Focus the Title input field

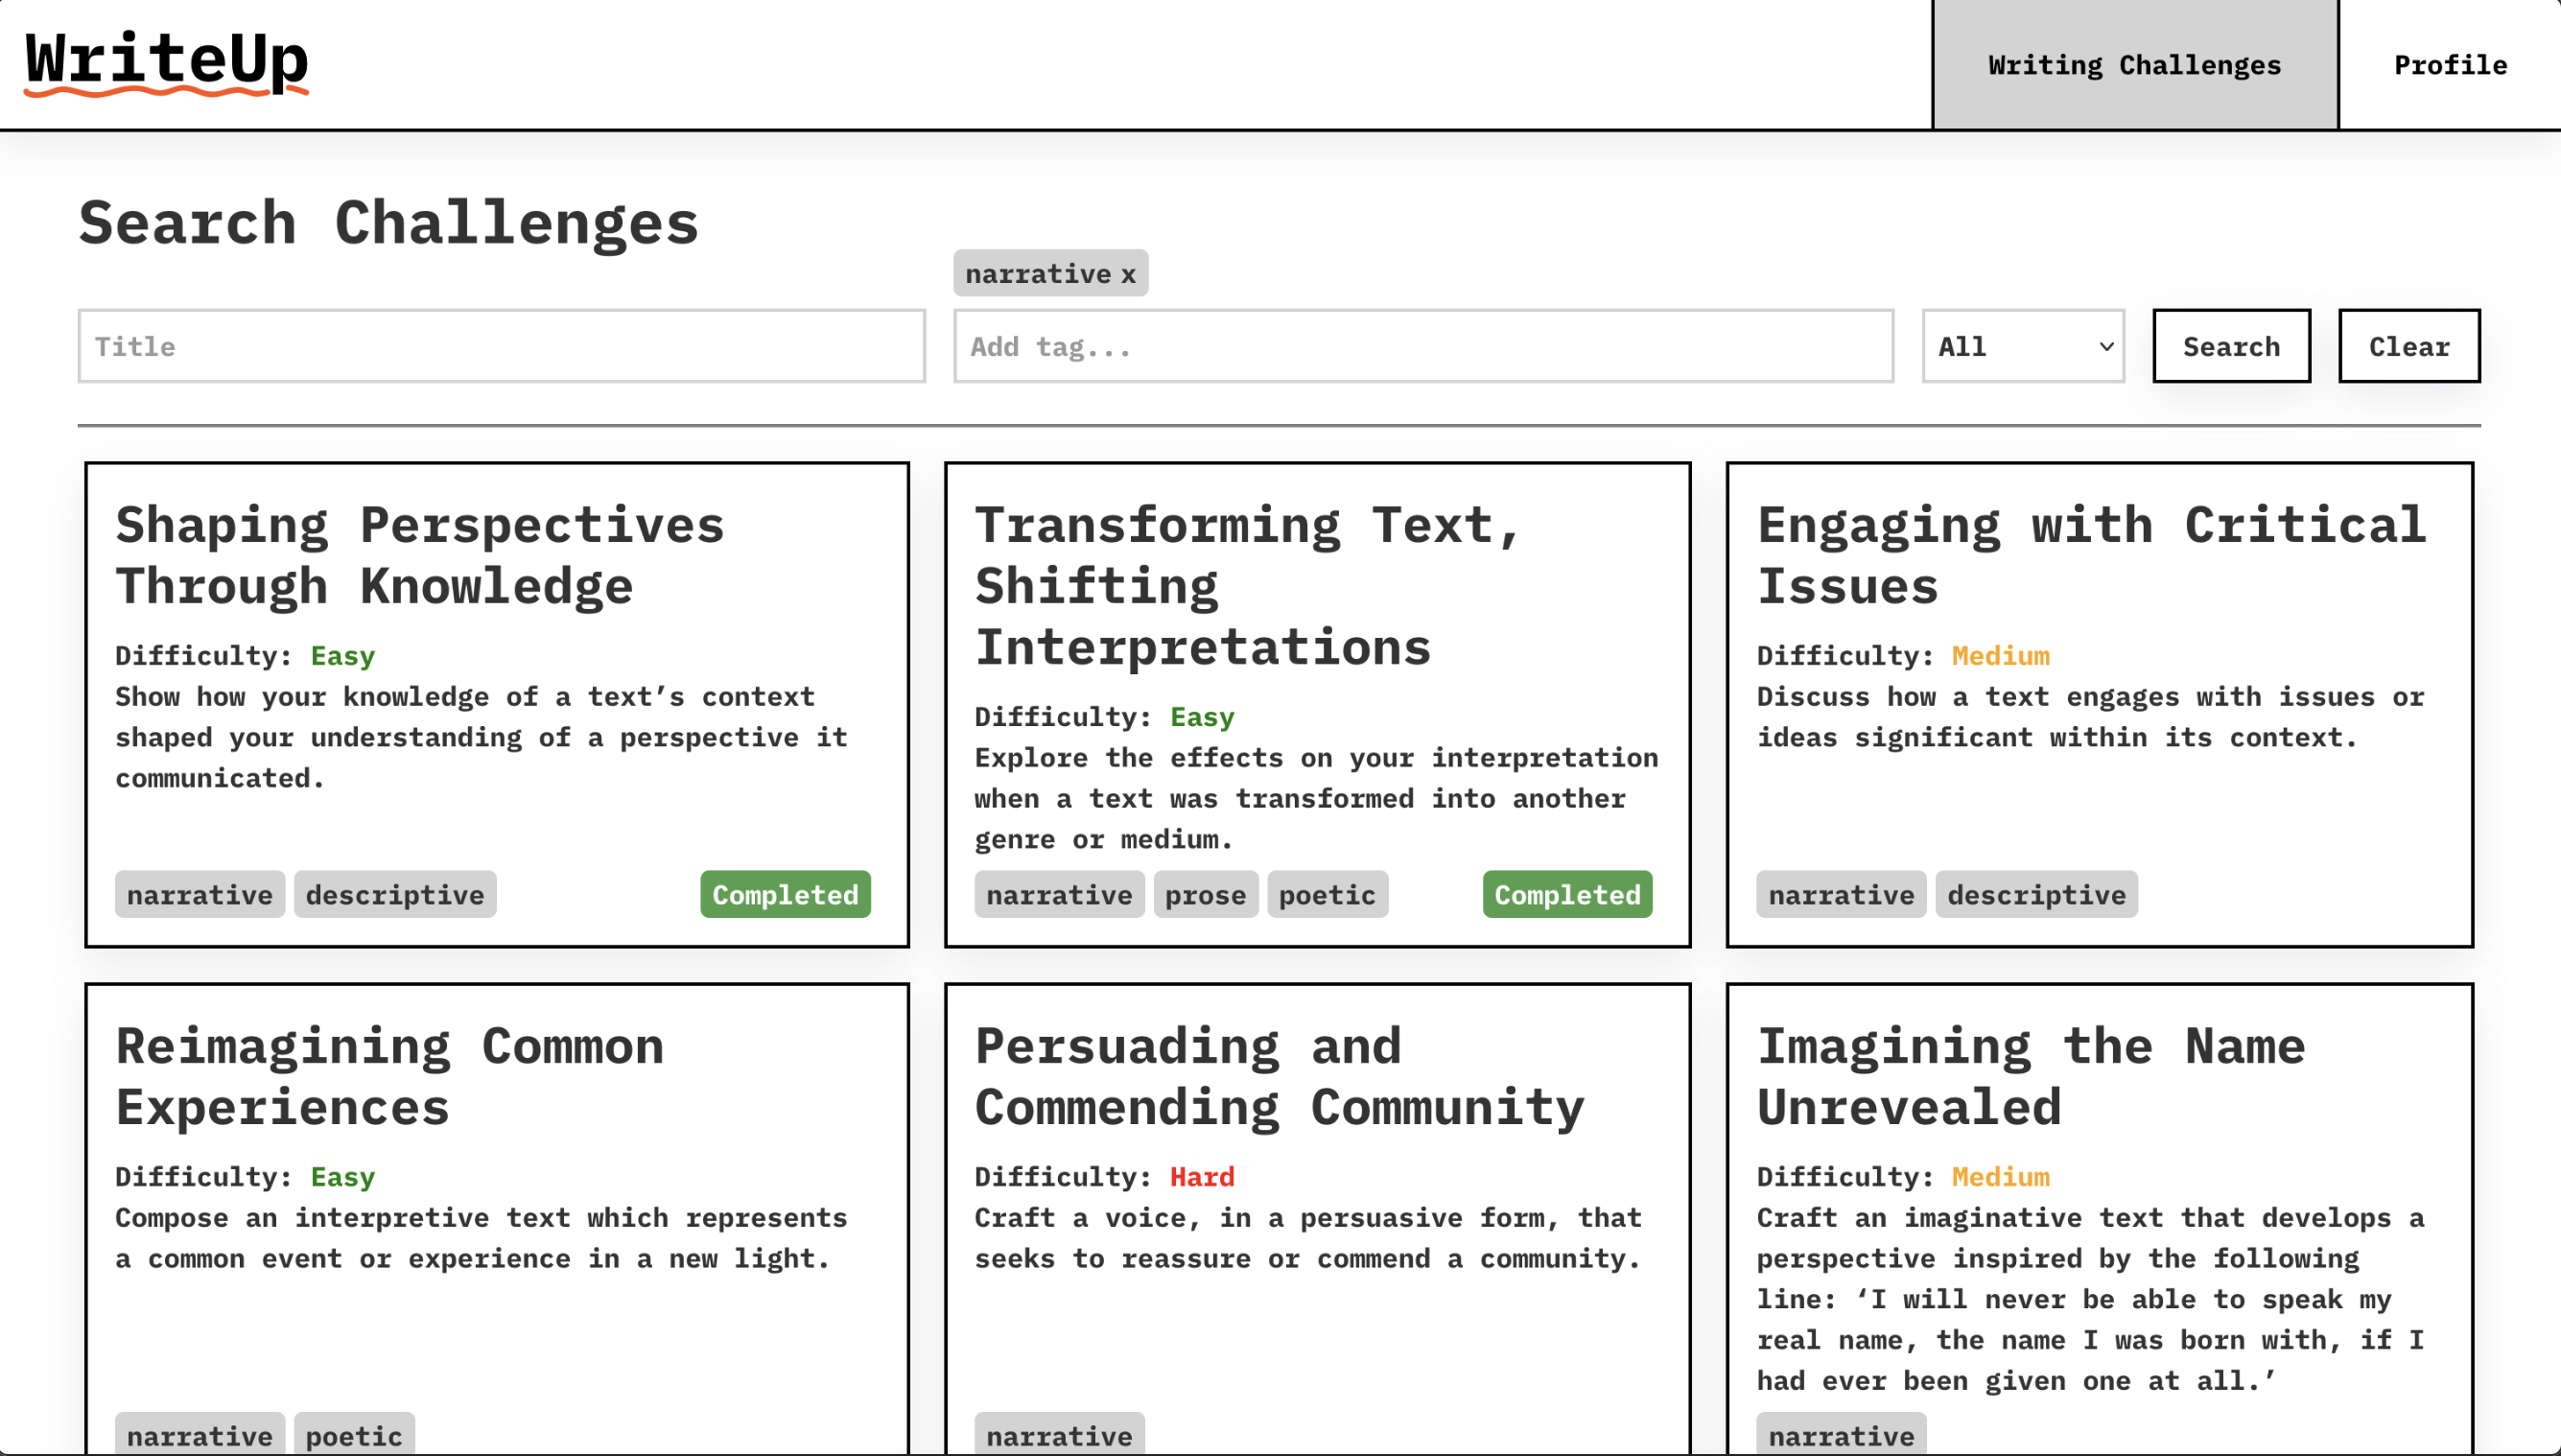(501, 346)
